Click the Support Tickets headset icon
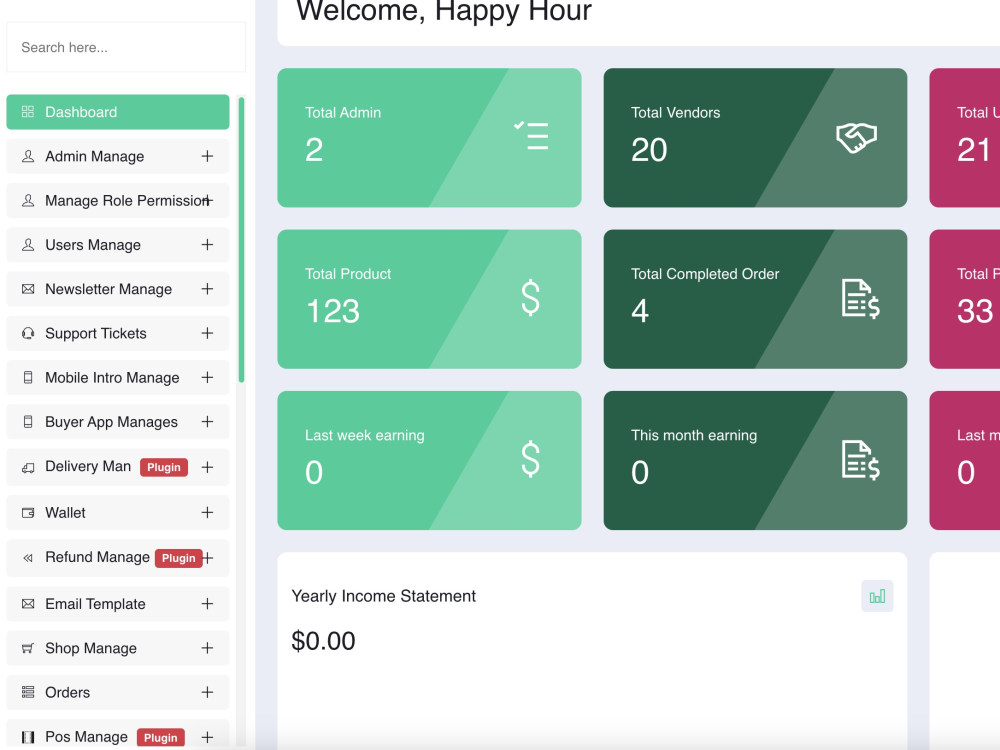Viewport: 1000px width, 750px height. pos(27,333)
